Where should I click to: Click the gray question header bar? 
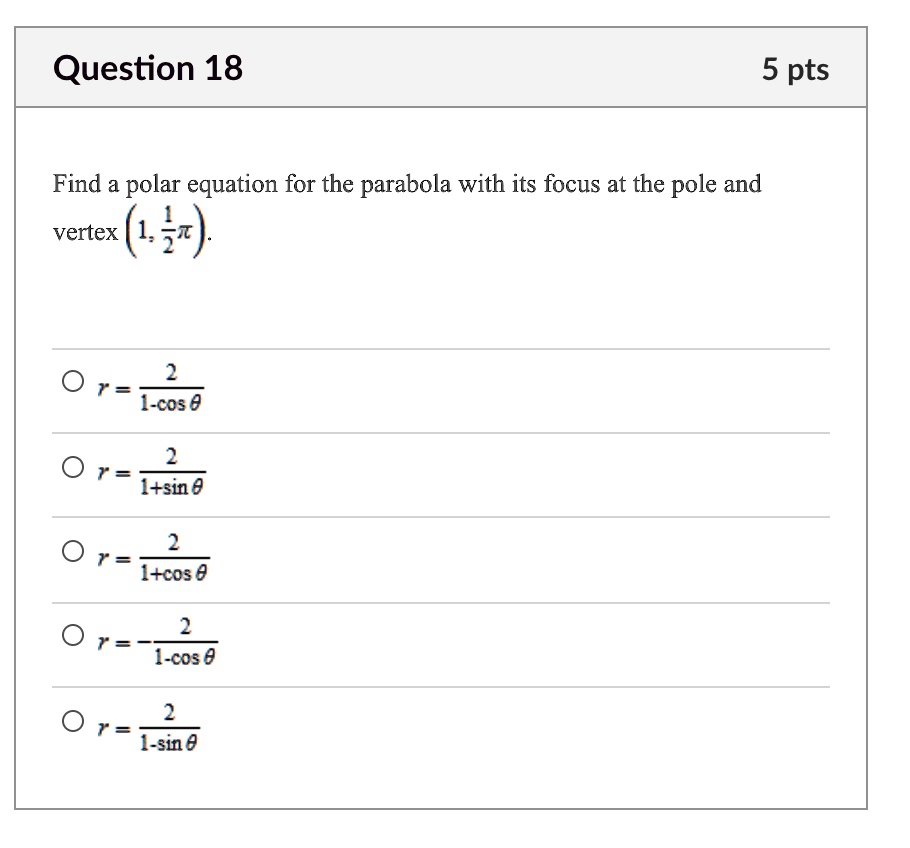click(441, 67)
